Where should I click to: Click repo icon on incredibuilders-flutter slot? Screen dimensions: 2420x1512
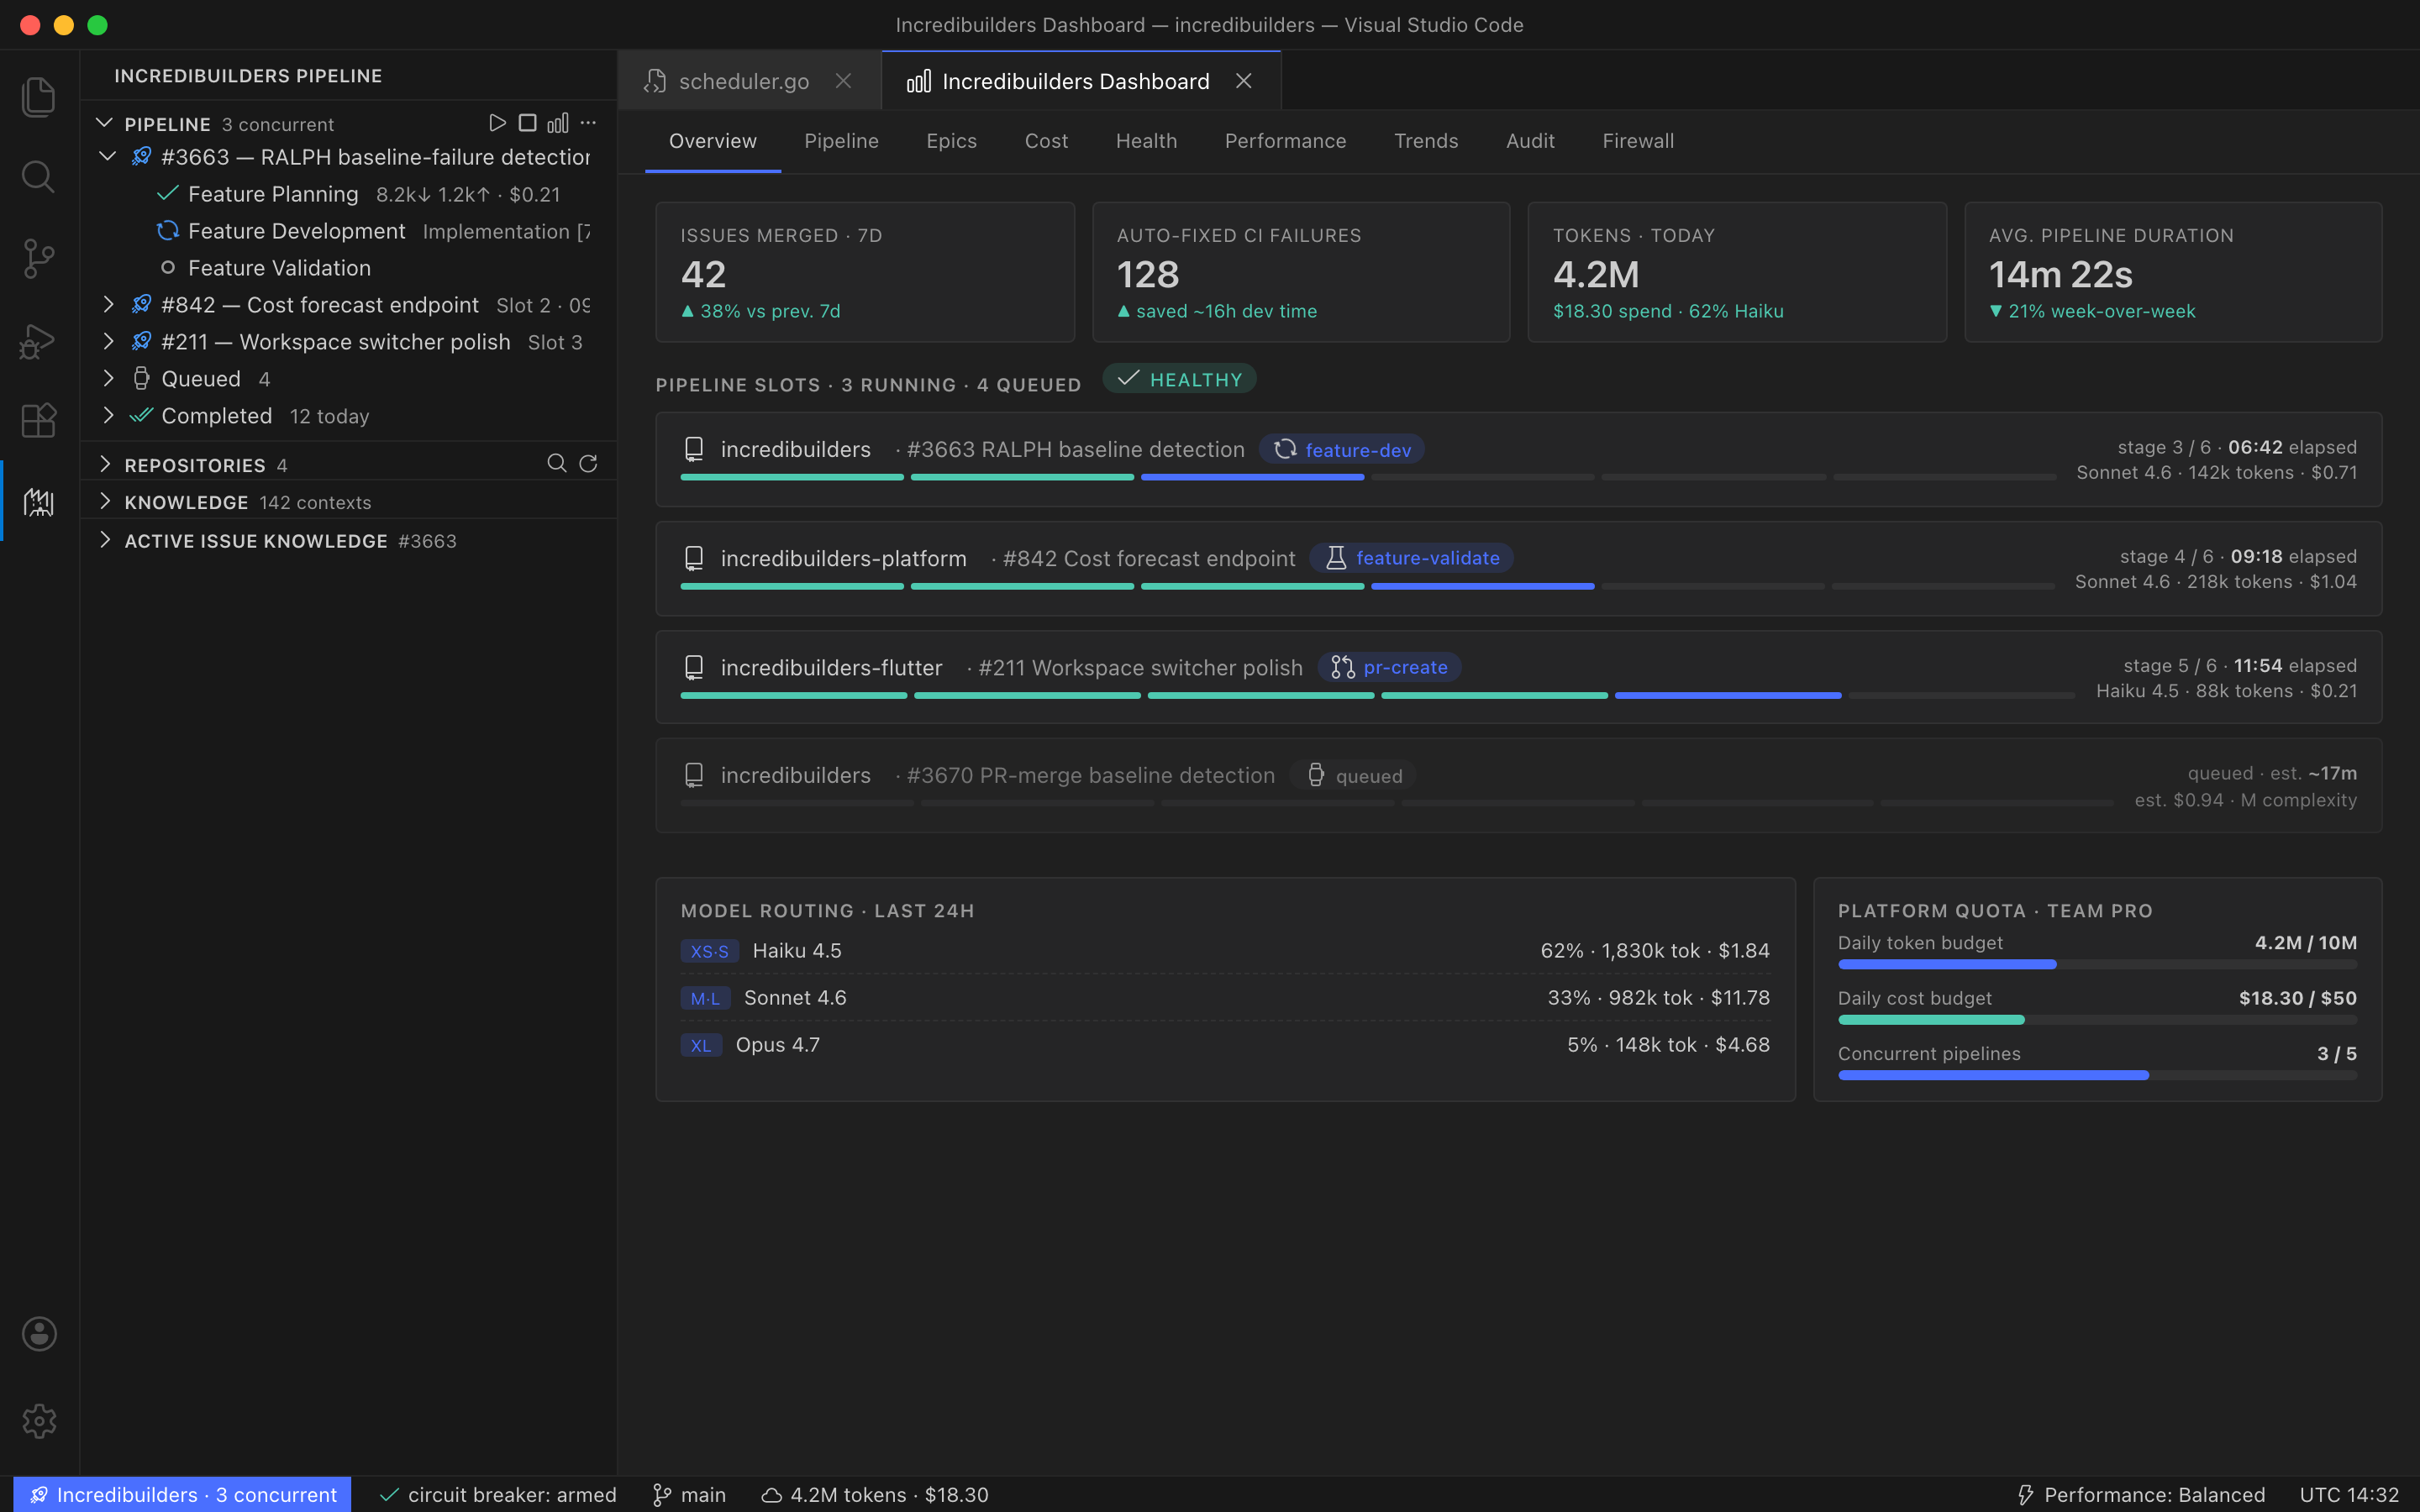tap(694, 667)
